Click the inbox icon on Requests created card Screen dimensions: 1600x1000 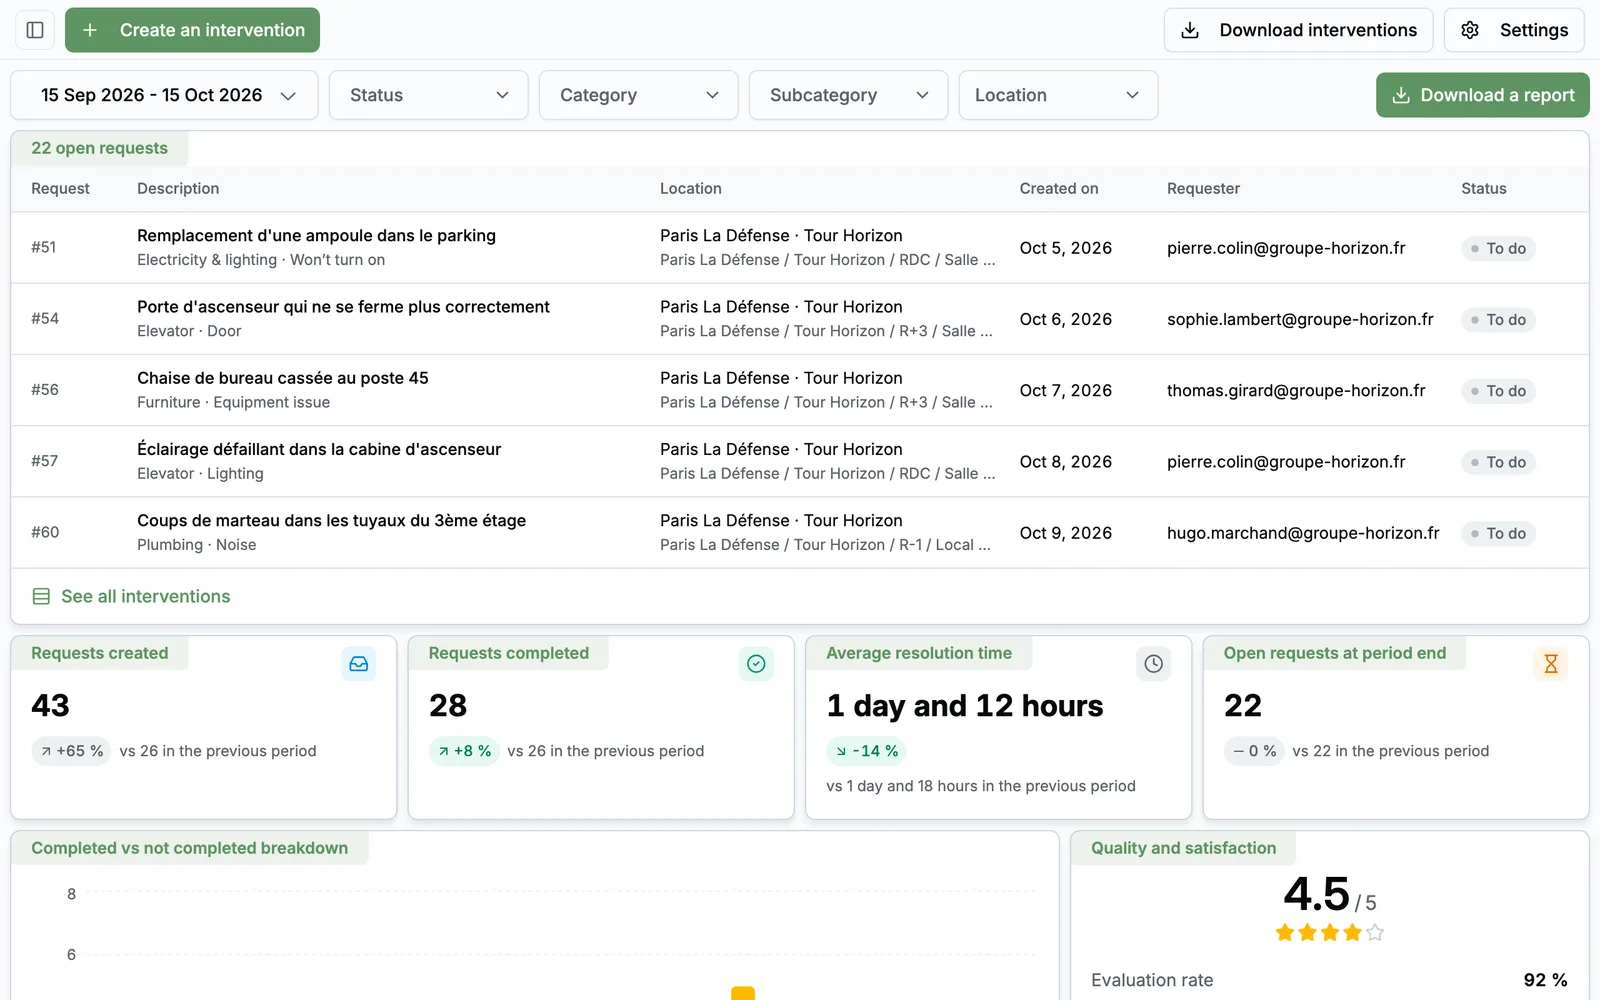pyautogui.click(x=359, y=664)
